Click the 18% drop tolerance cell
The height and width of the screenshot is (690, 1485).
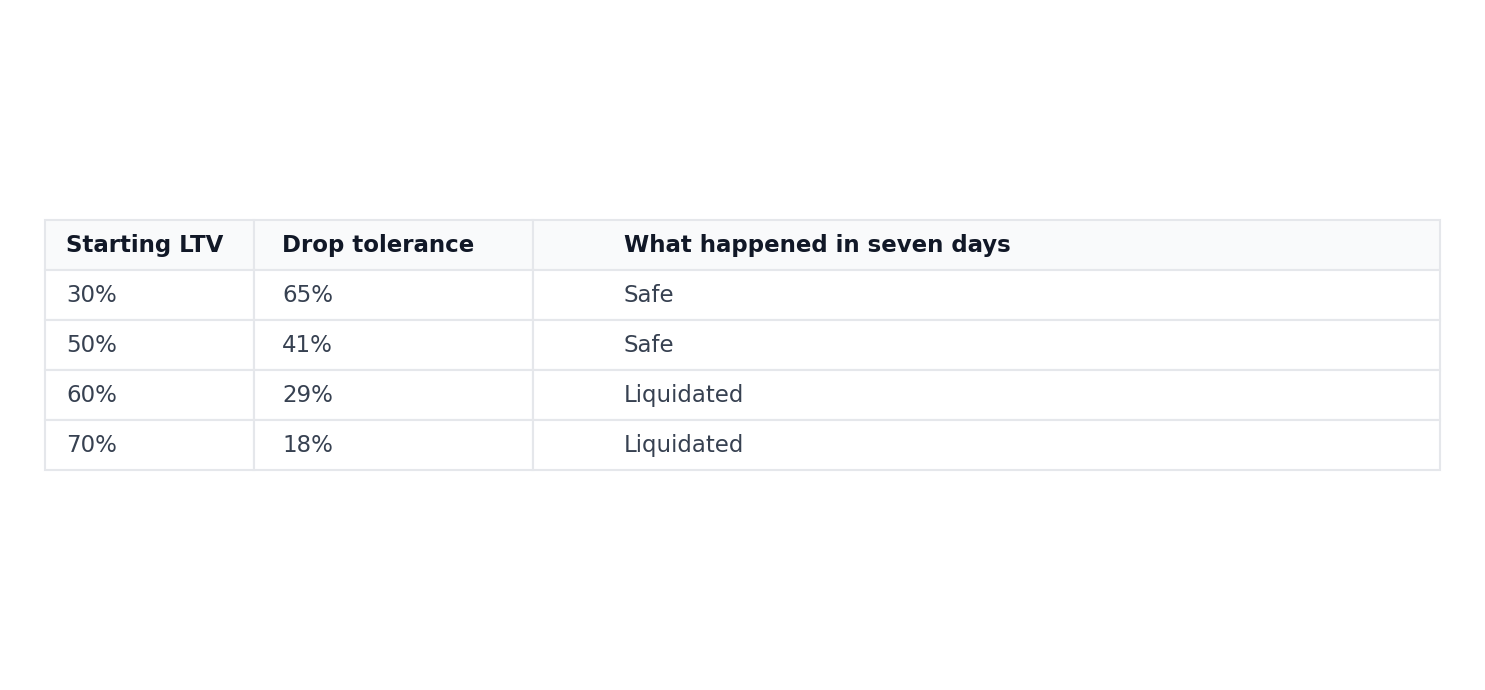(x=307, y=445)
